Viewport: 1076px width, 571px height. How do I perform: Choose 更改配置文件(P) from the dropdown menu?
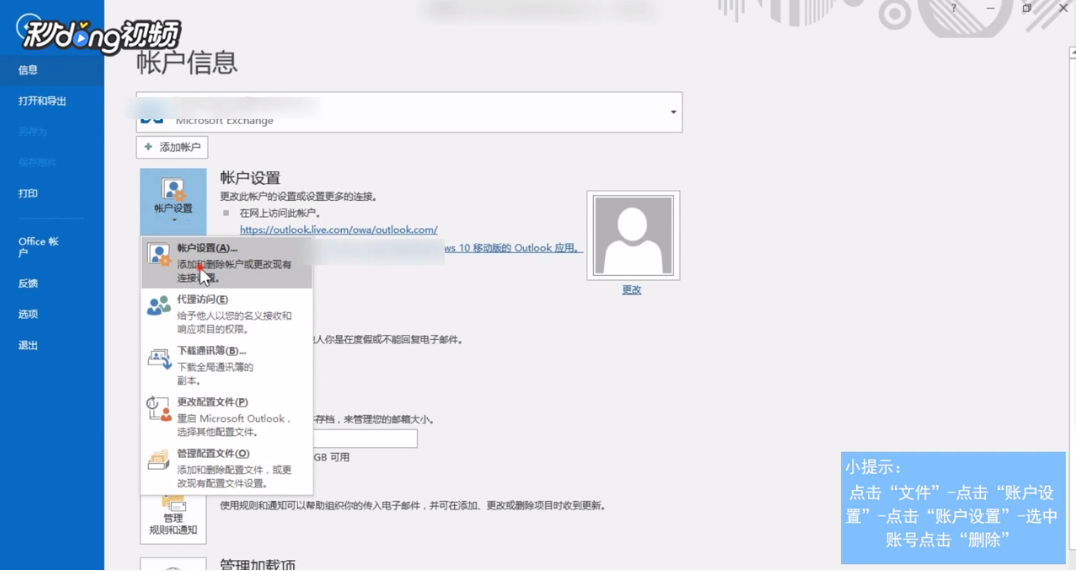(226, 417)
